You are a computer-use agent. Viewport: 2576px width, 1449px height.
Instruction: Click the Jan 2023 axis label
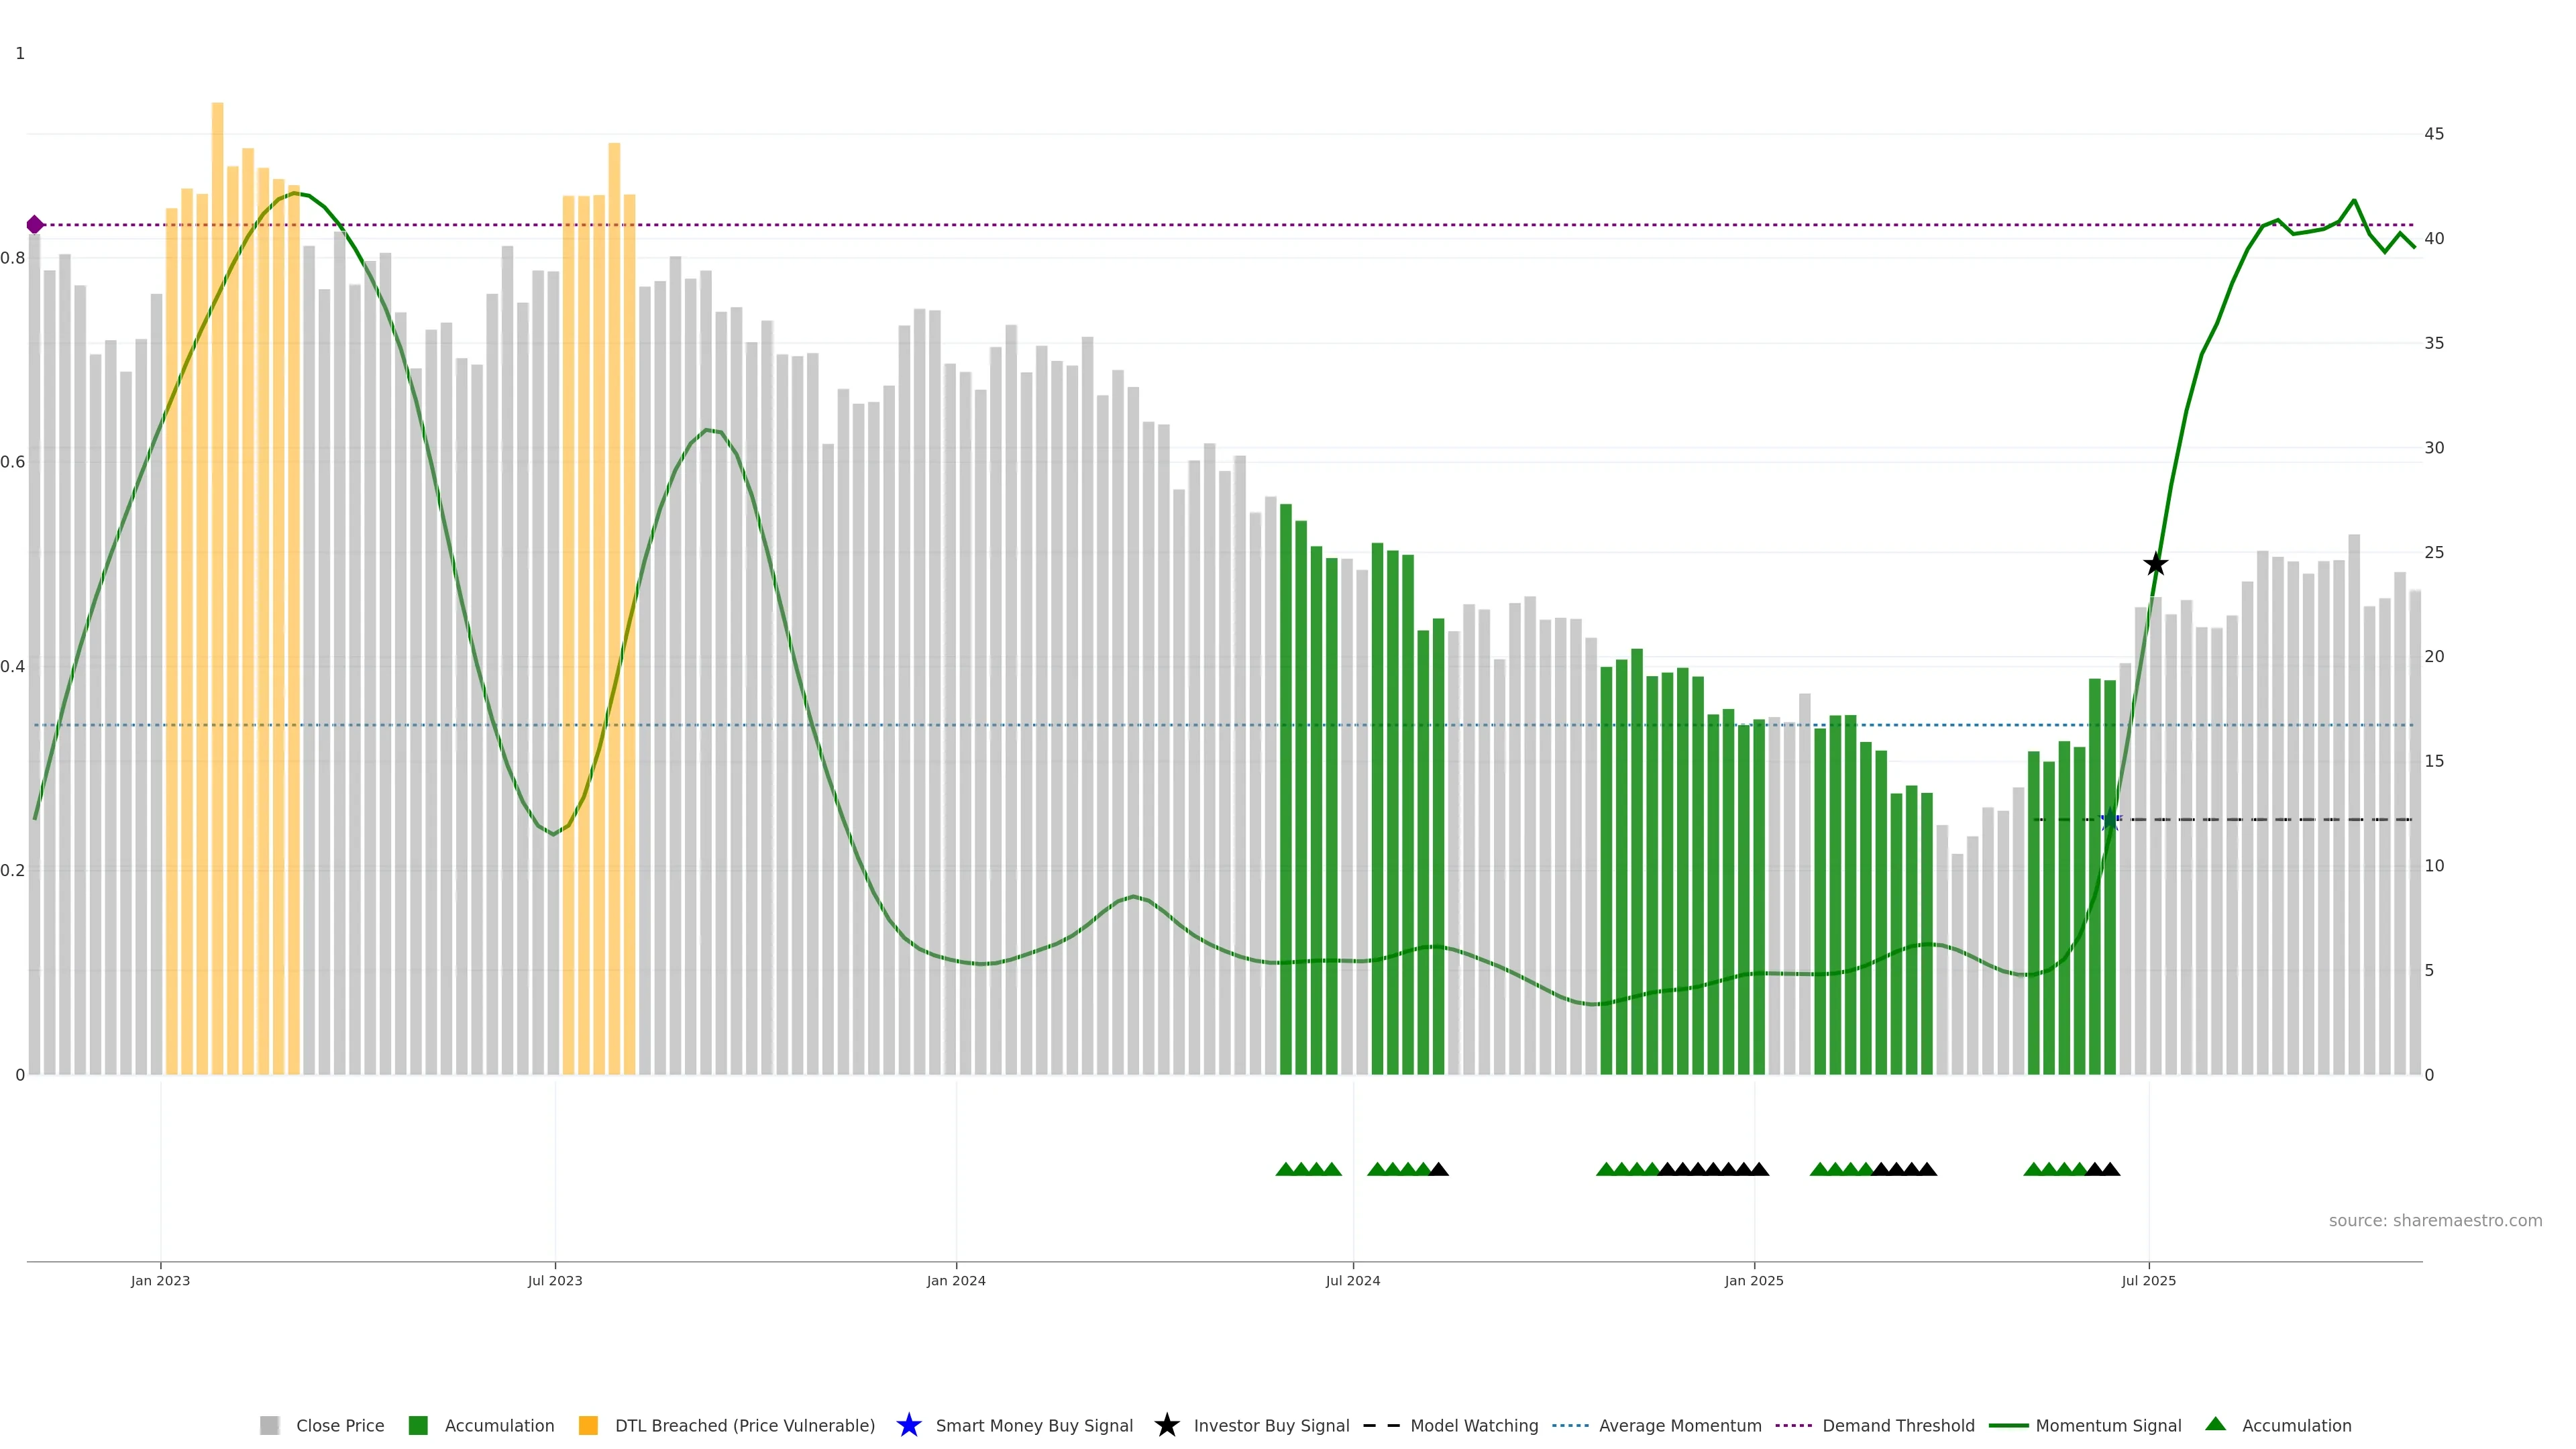160,1280
